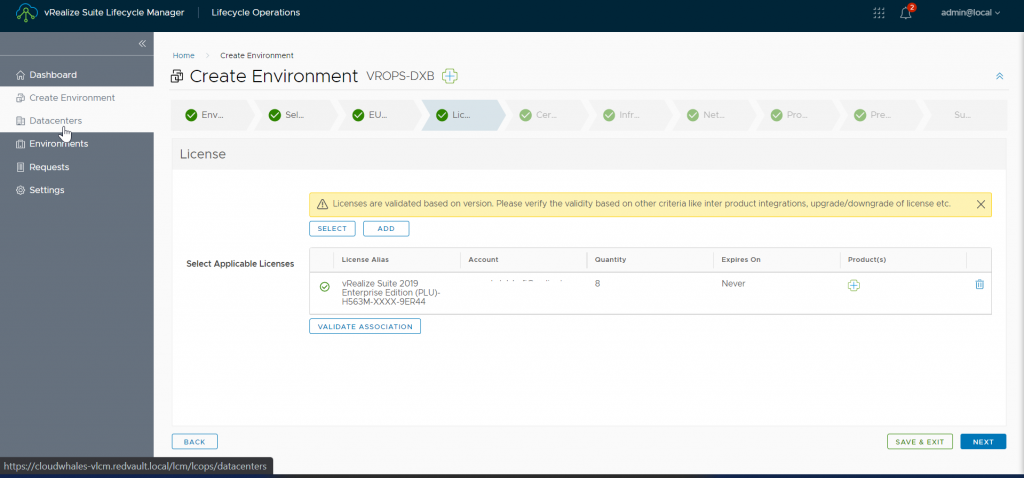Delete the license using the trash icon
1024x478 pixels.
[980, 284]
